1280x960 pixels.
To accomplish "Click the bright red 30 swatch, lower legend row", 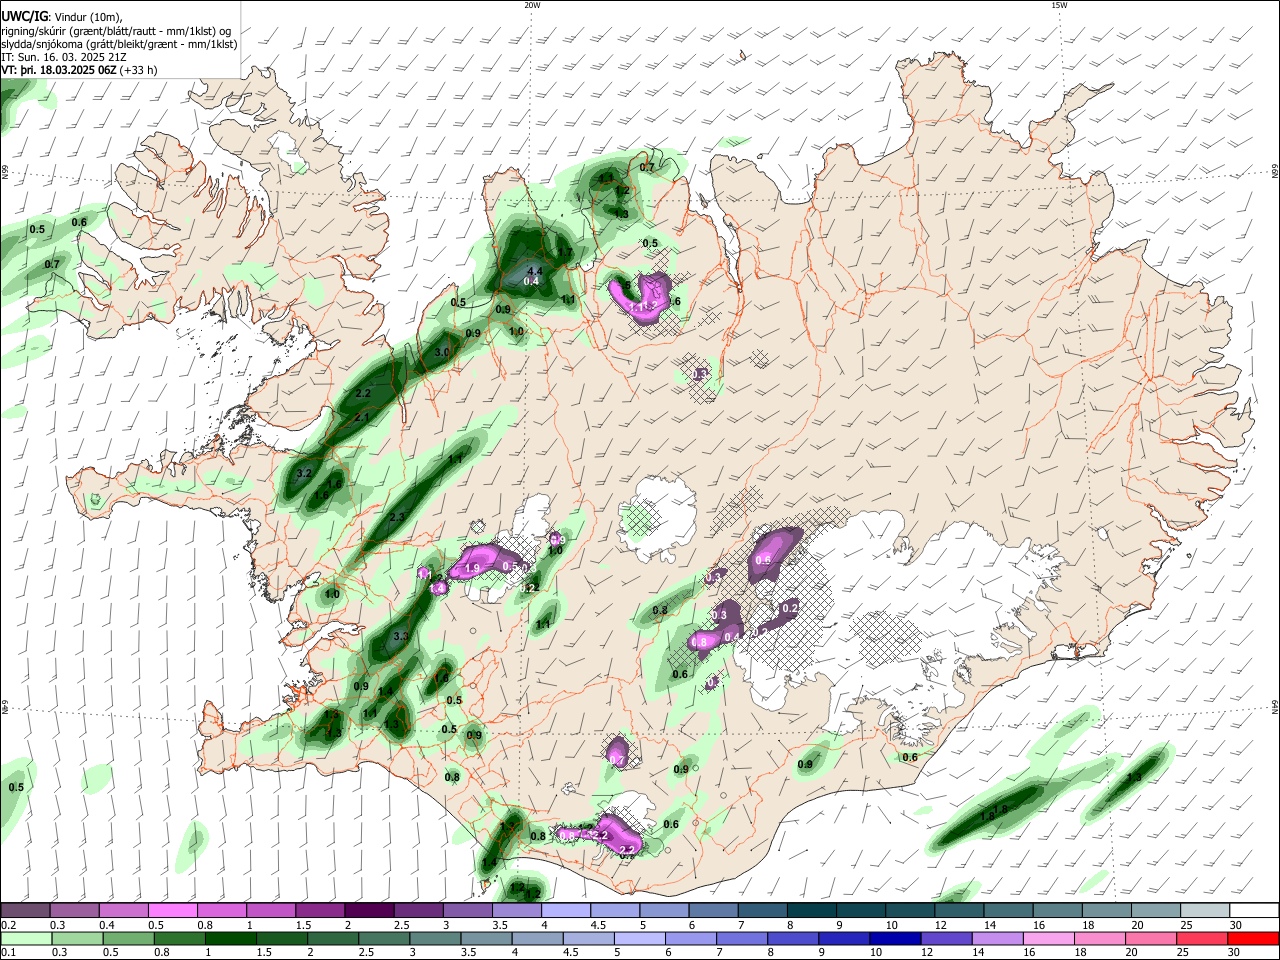I will [1256, 938].
